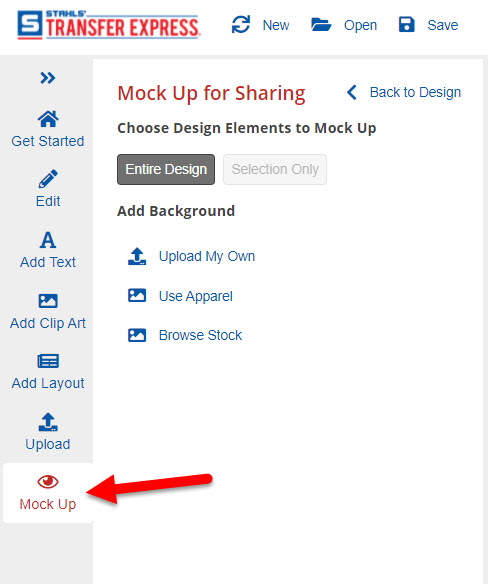Click the New refresh icon
Viewport: 488px width, 584px height.
point(241,25)
